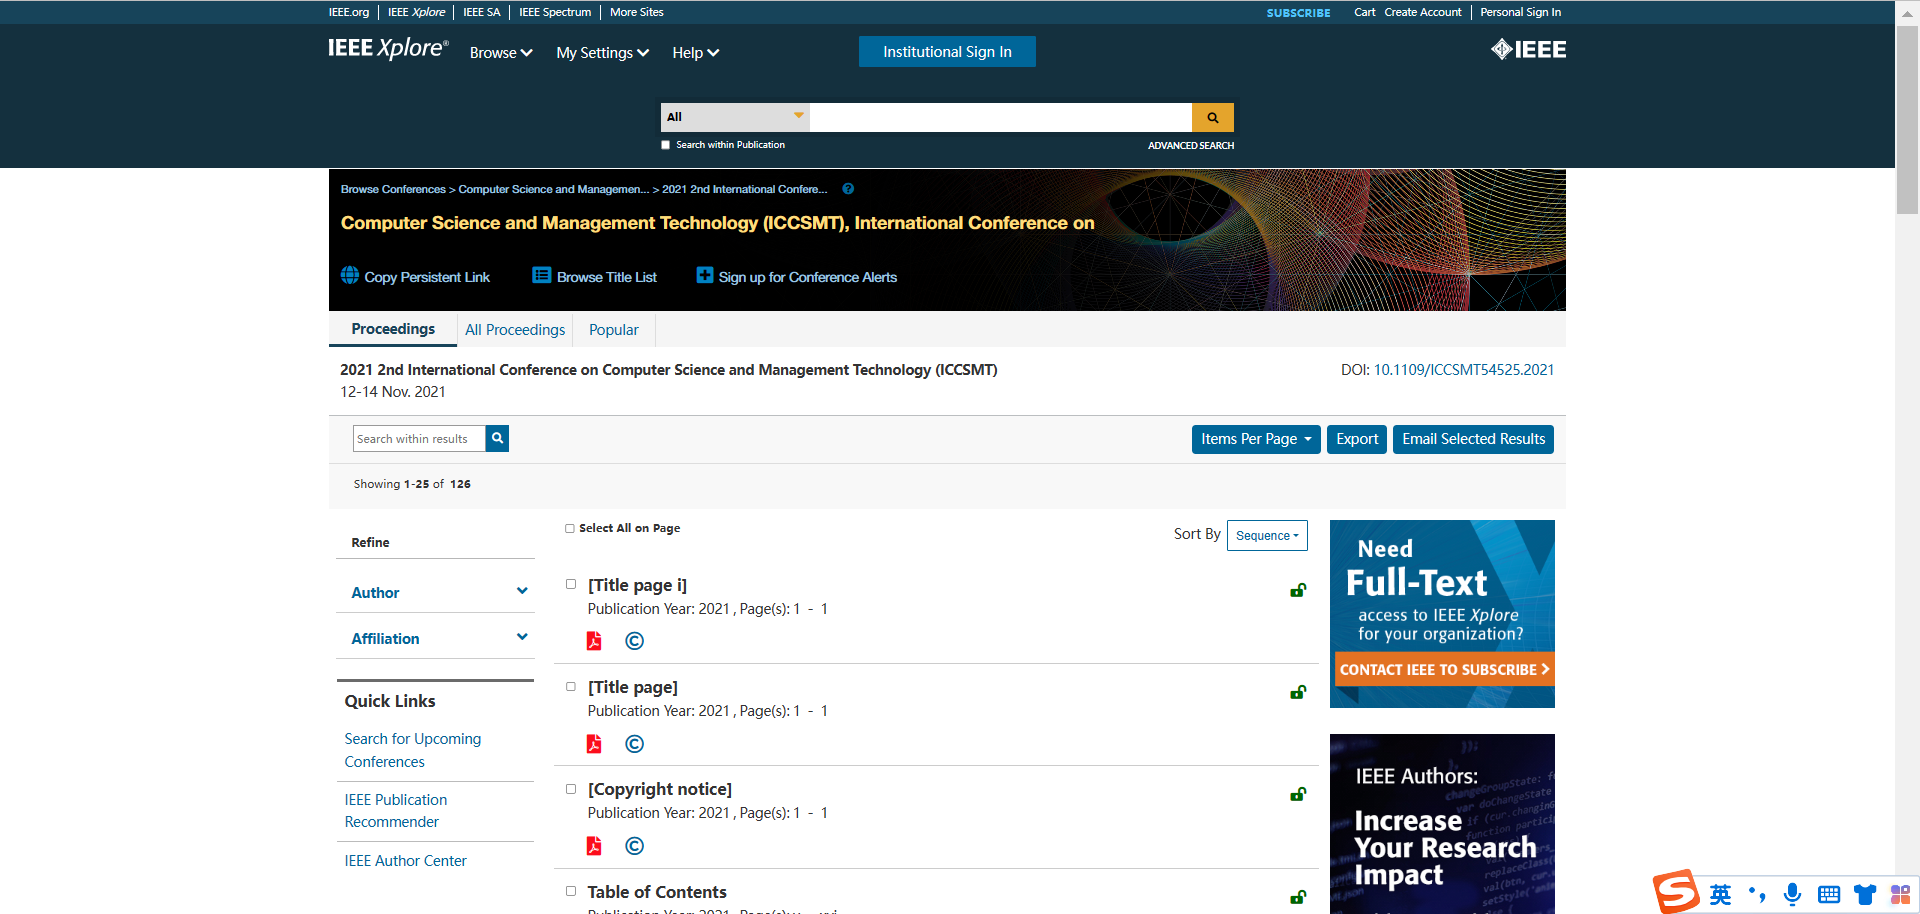1920x914 pixels.
Task: Click the Search within results field
Action: click(419, 438)
